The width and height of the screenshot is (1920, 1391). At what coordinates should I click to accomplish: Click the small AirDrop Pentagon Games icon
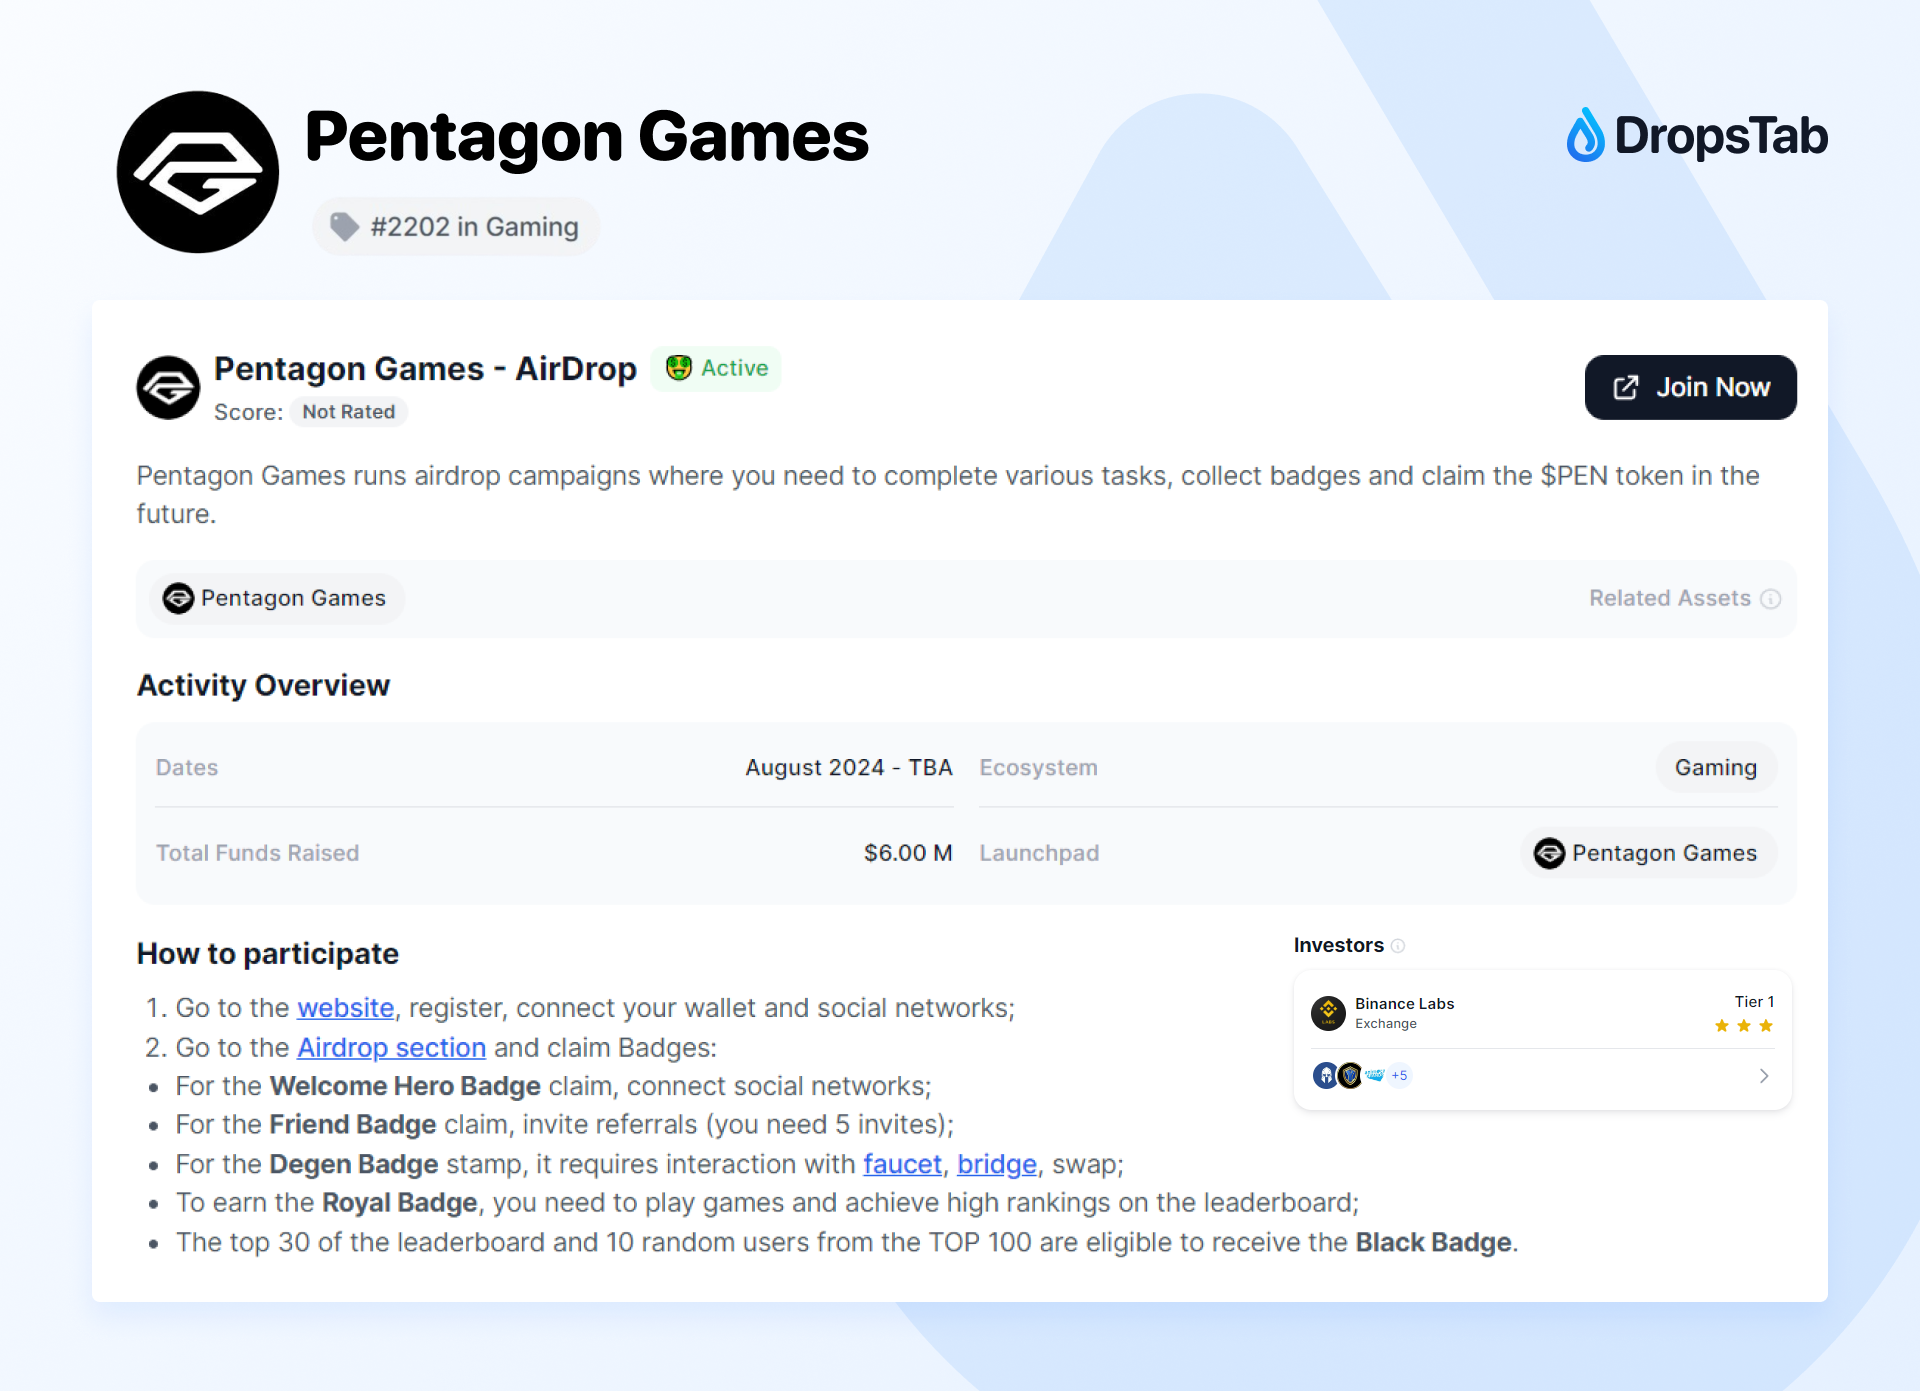click(x=168, y=388)
